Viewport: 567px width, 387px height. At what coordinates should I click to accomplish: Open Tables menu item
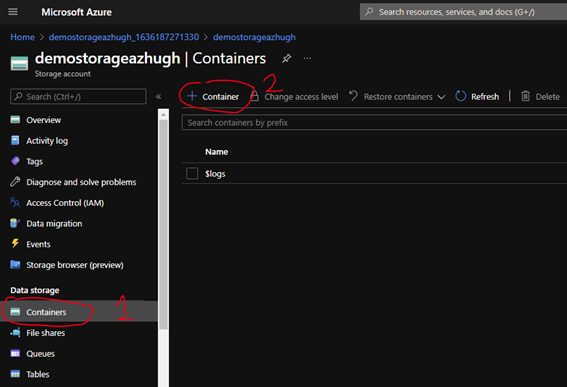pos(38,374)
